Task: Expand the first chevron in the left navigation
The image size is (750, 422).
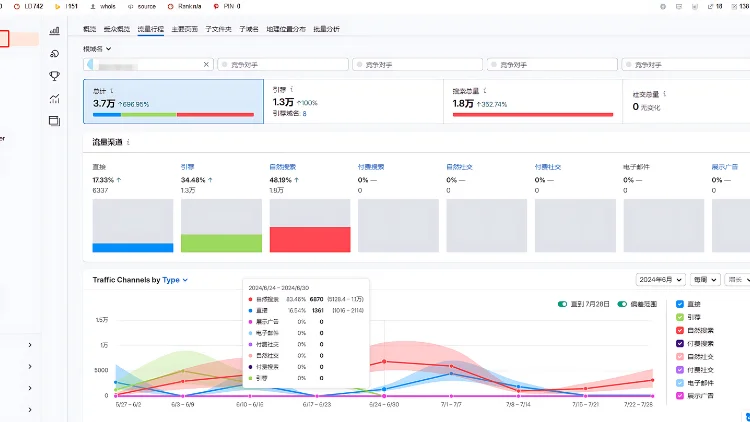Action: pyautogui.click(x=30, y=345)
